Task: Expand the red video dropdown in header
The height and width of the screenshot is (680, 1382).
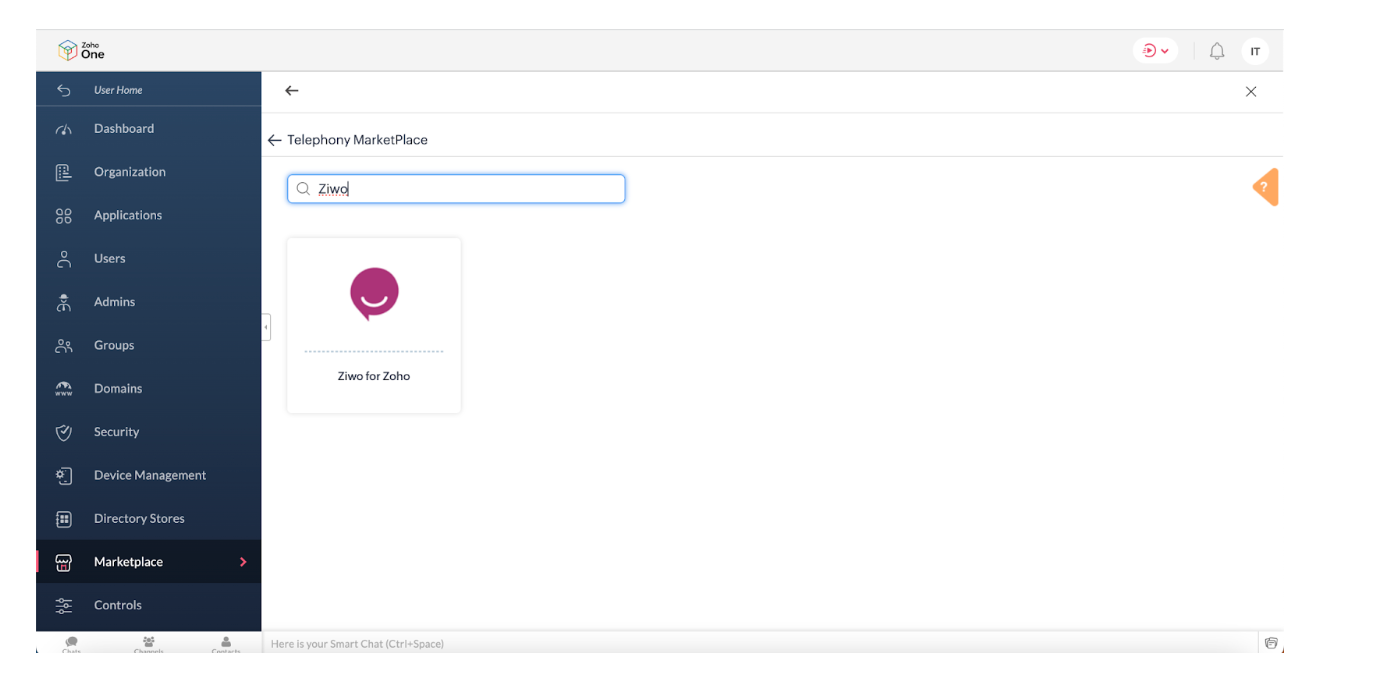Action: click(1156, 51)
